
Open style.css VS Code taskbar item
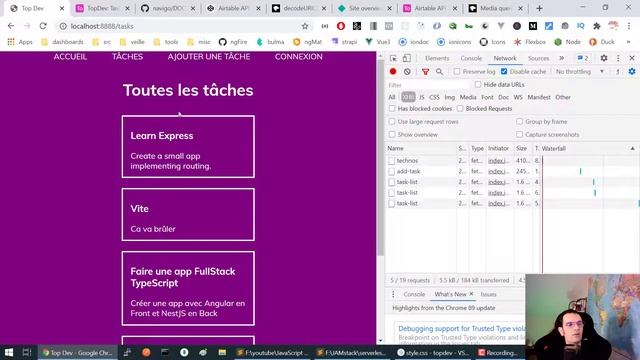click(434, 353)
